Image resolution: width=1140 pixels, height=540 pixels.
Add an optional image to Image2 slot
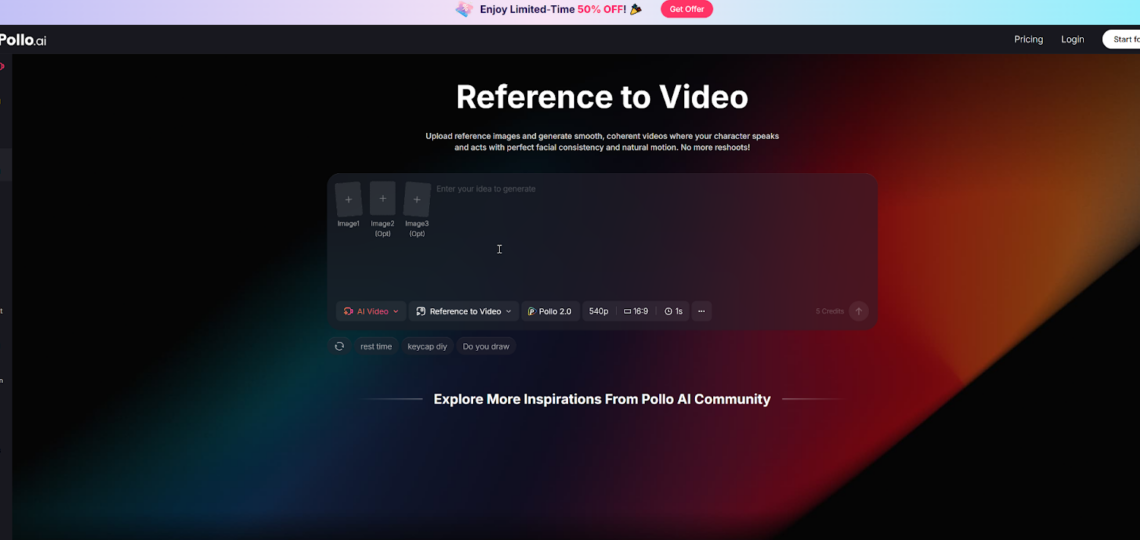[382, 200]
